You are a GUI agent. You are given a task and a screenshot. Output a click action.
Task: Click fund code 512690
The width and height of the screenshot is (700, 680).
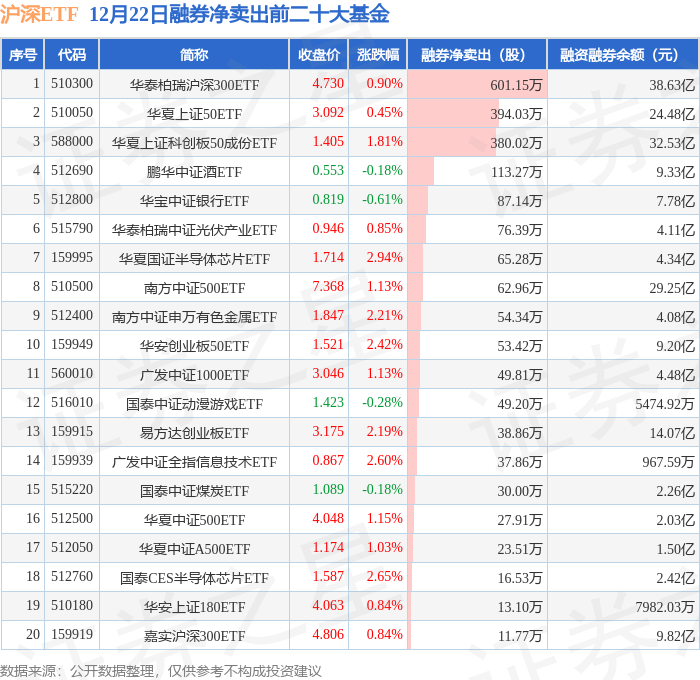[72, 171]
